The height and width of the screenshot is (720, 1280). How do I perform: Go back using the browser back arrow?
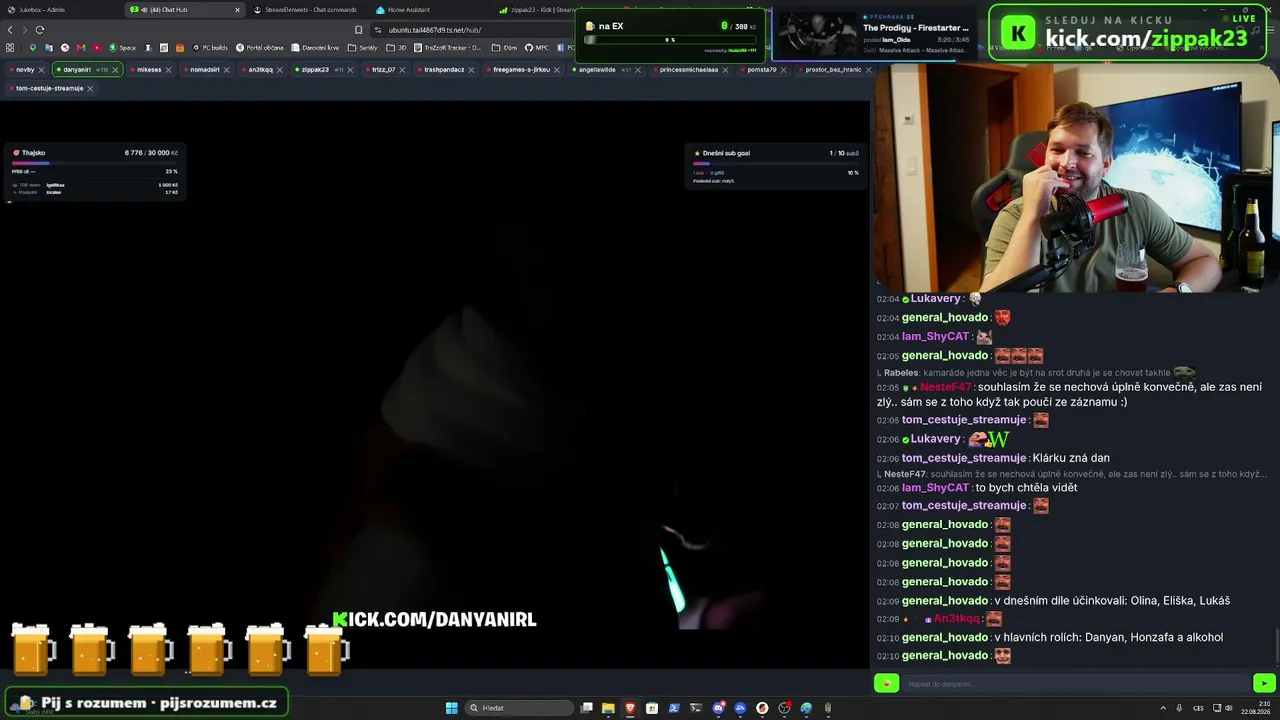(10, 30)
